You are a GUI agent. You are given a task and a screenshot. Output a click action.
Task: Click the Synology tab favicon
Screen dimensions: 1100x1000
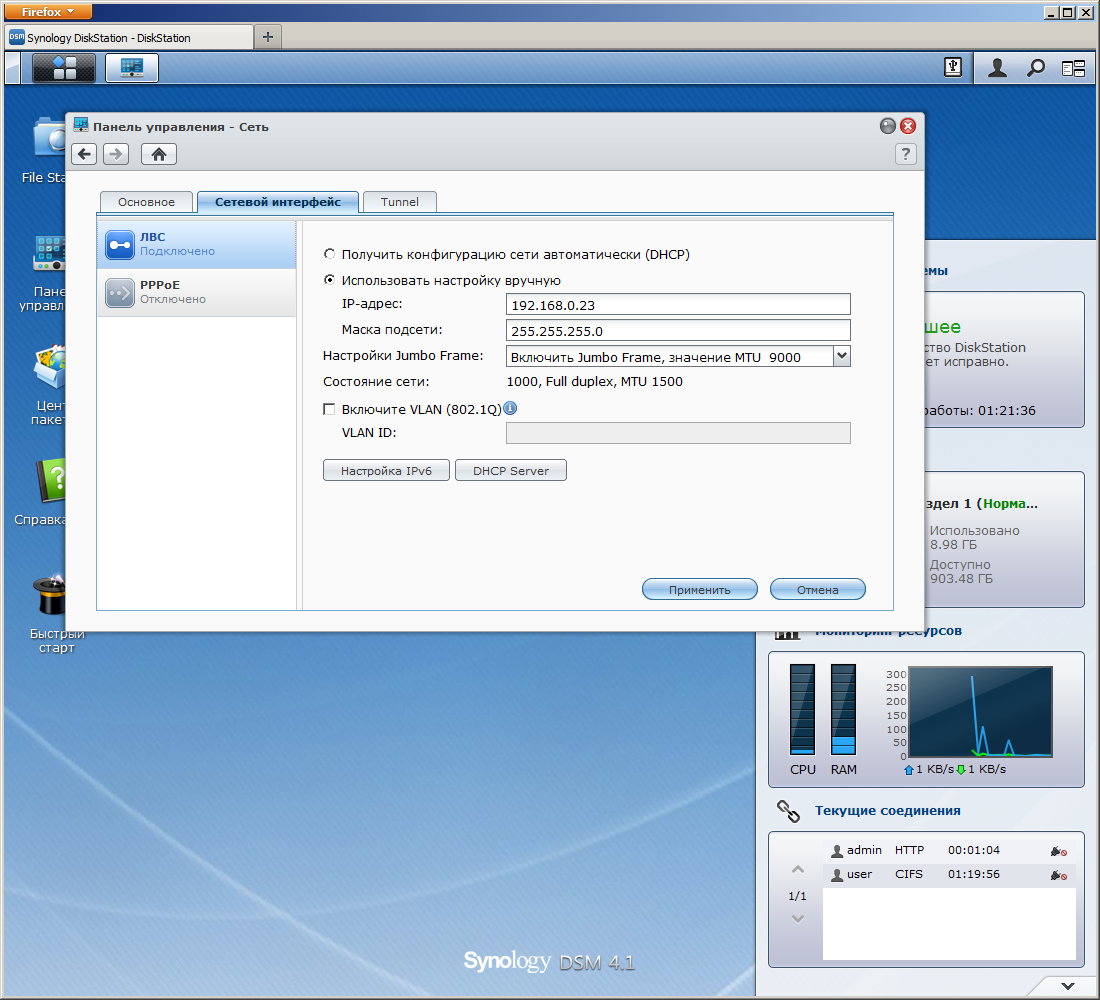point(17,37)
